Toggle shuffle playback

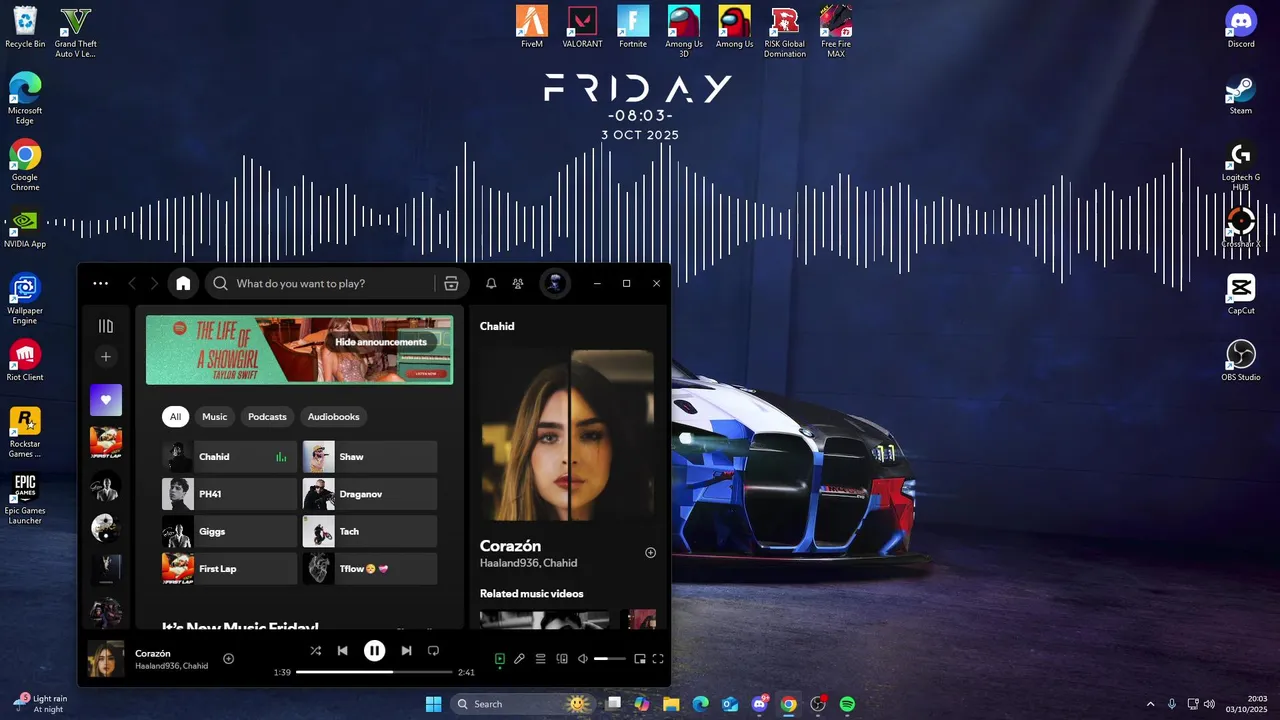coord(315,651)
